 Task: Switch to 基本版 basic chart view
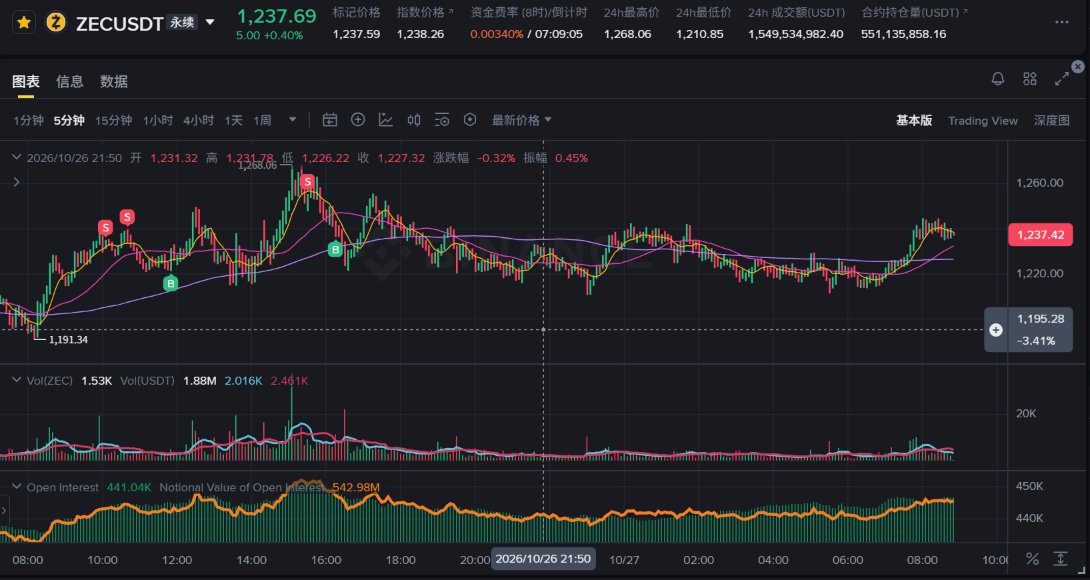914,120
